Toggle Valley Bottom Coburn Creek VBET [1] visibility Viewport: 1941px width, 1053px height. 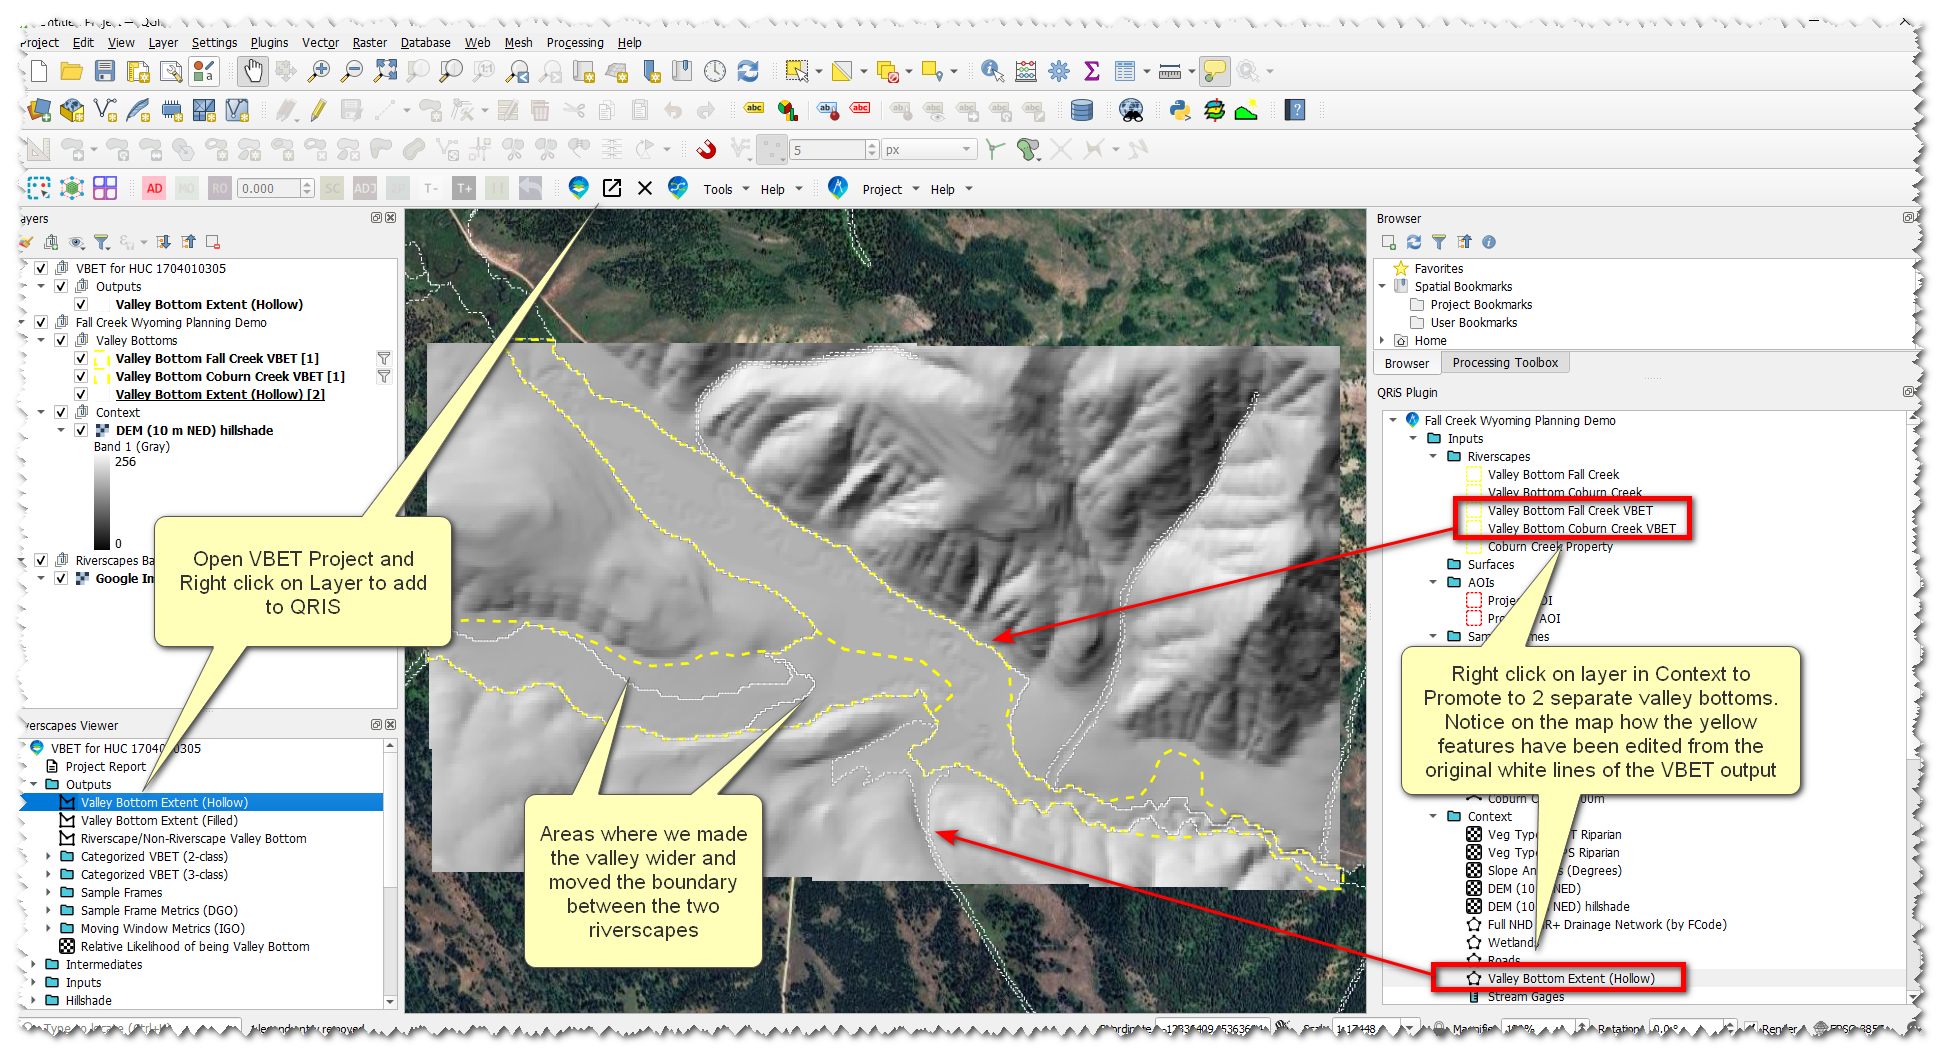point(81,377)
